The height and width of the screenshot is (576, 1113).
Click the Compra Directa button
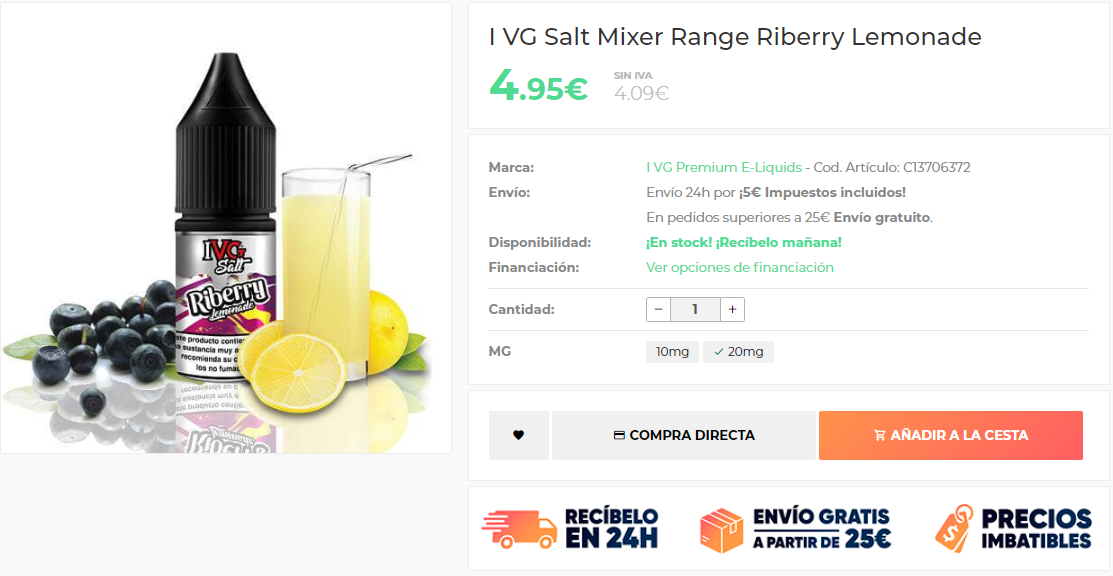coord(684,435)
